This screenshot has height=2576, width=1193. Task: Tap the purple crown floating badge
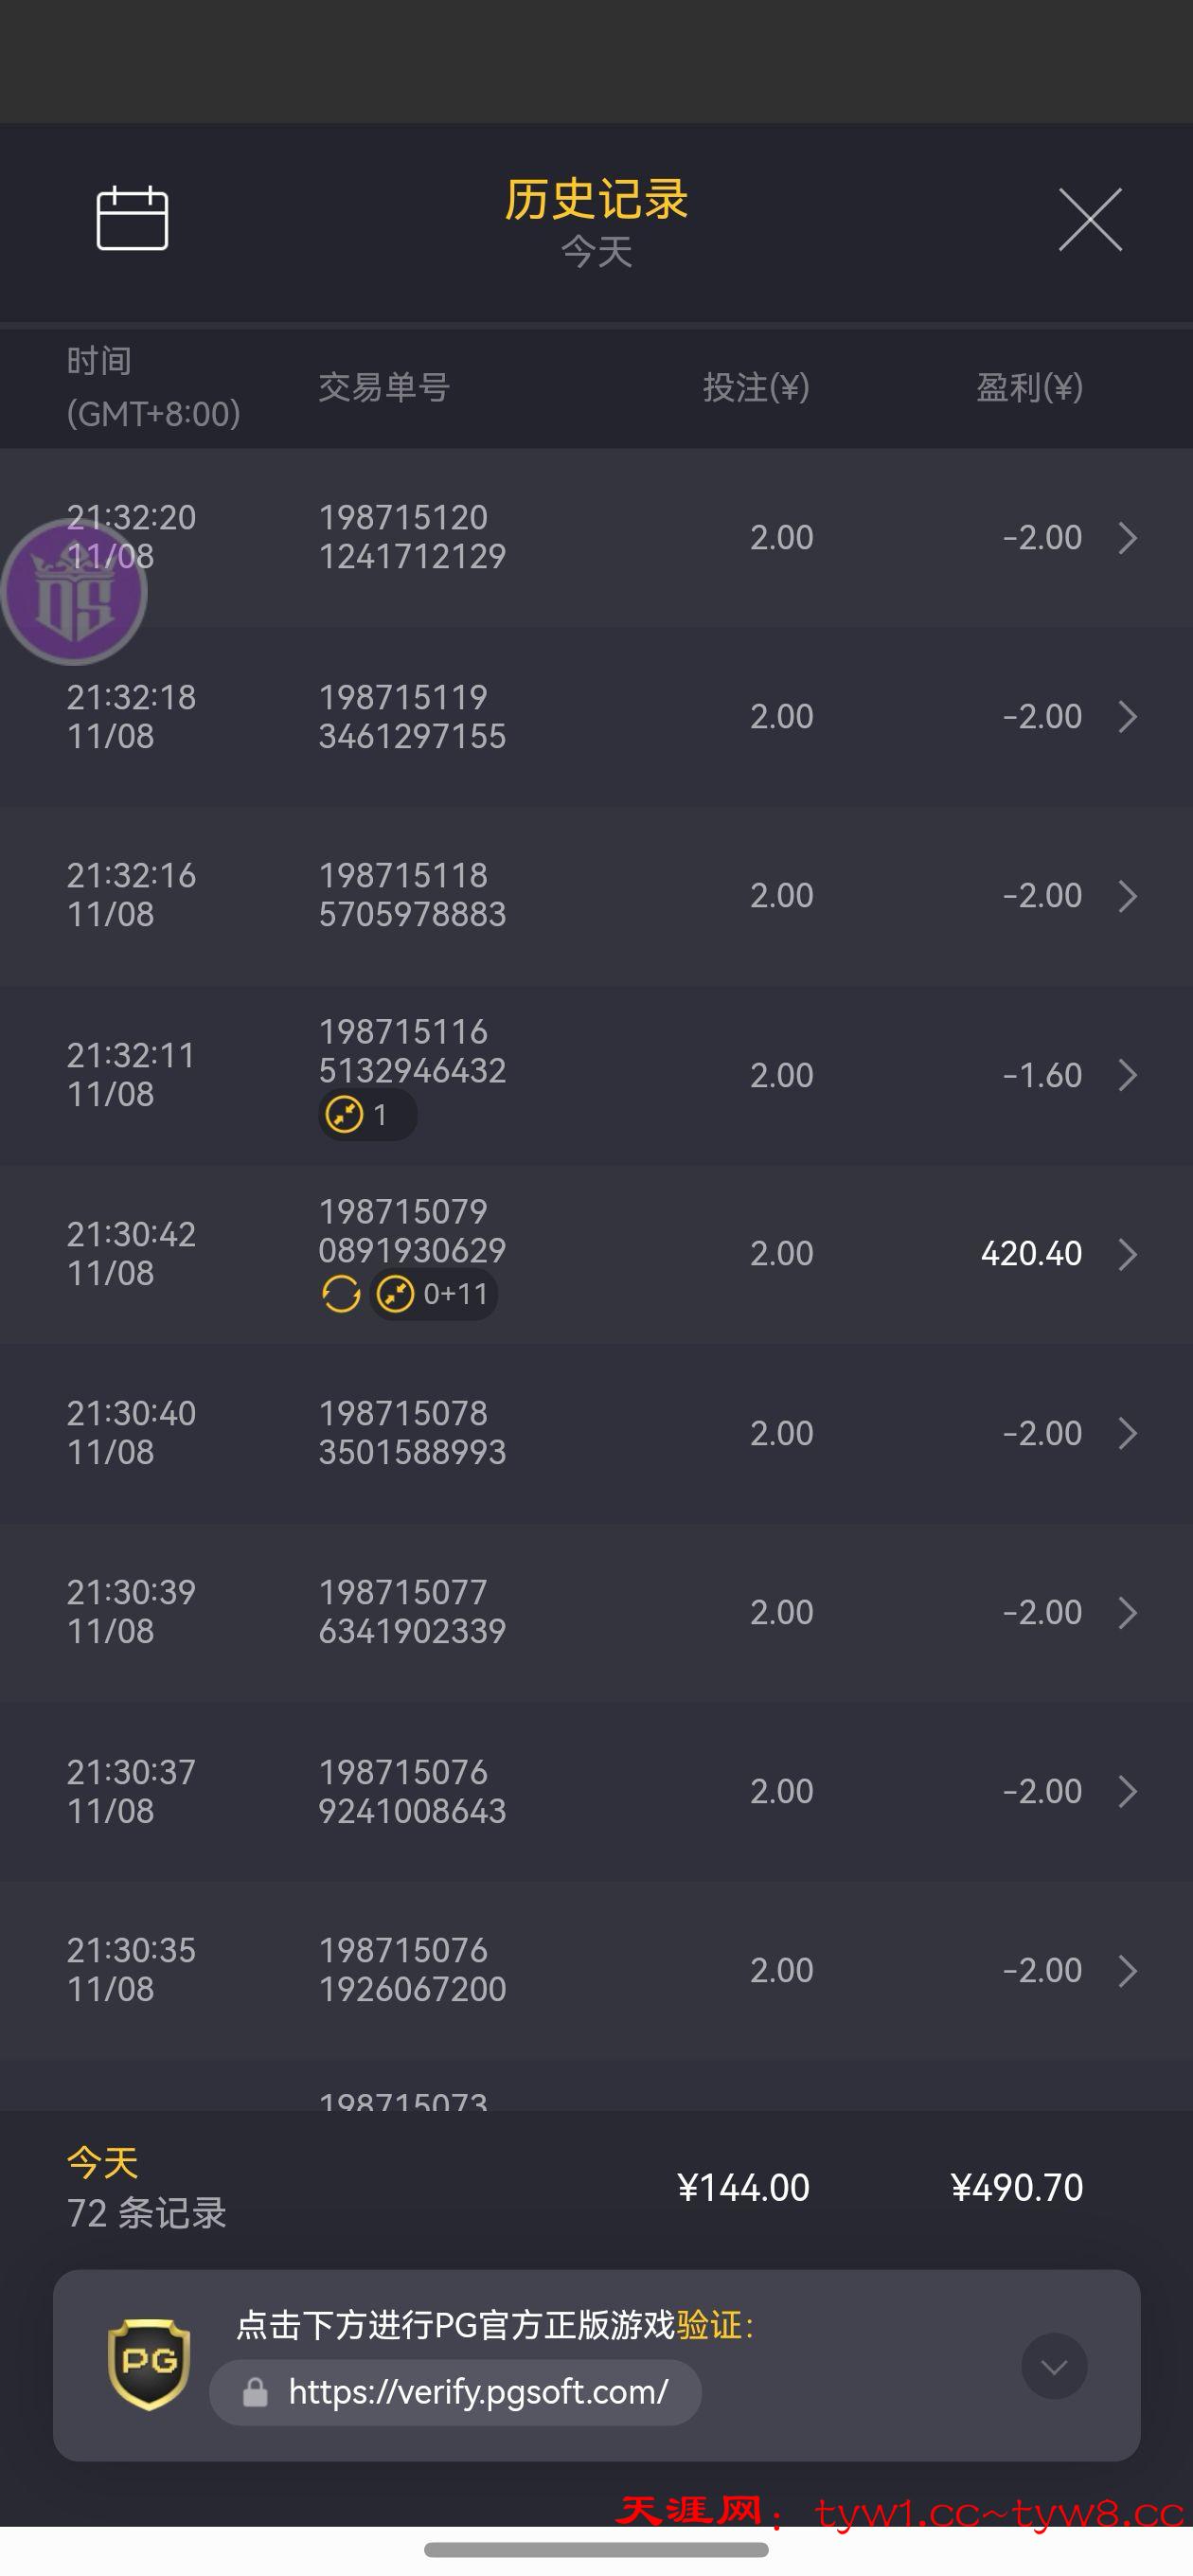(x=74, y=593)
